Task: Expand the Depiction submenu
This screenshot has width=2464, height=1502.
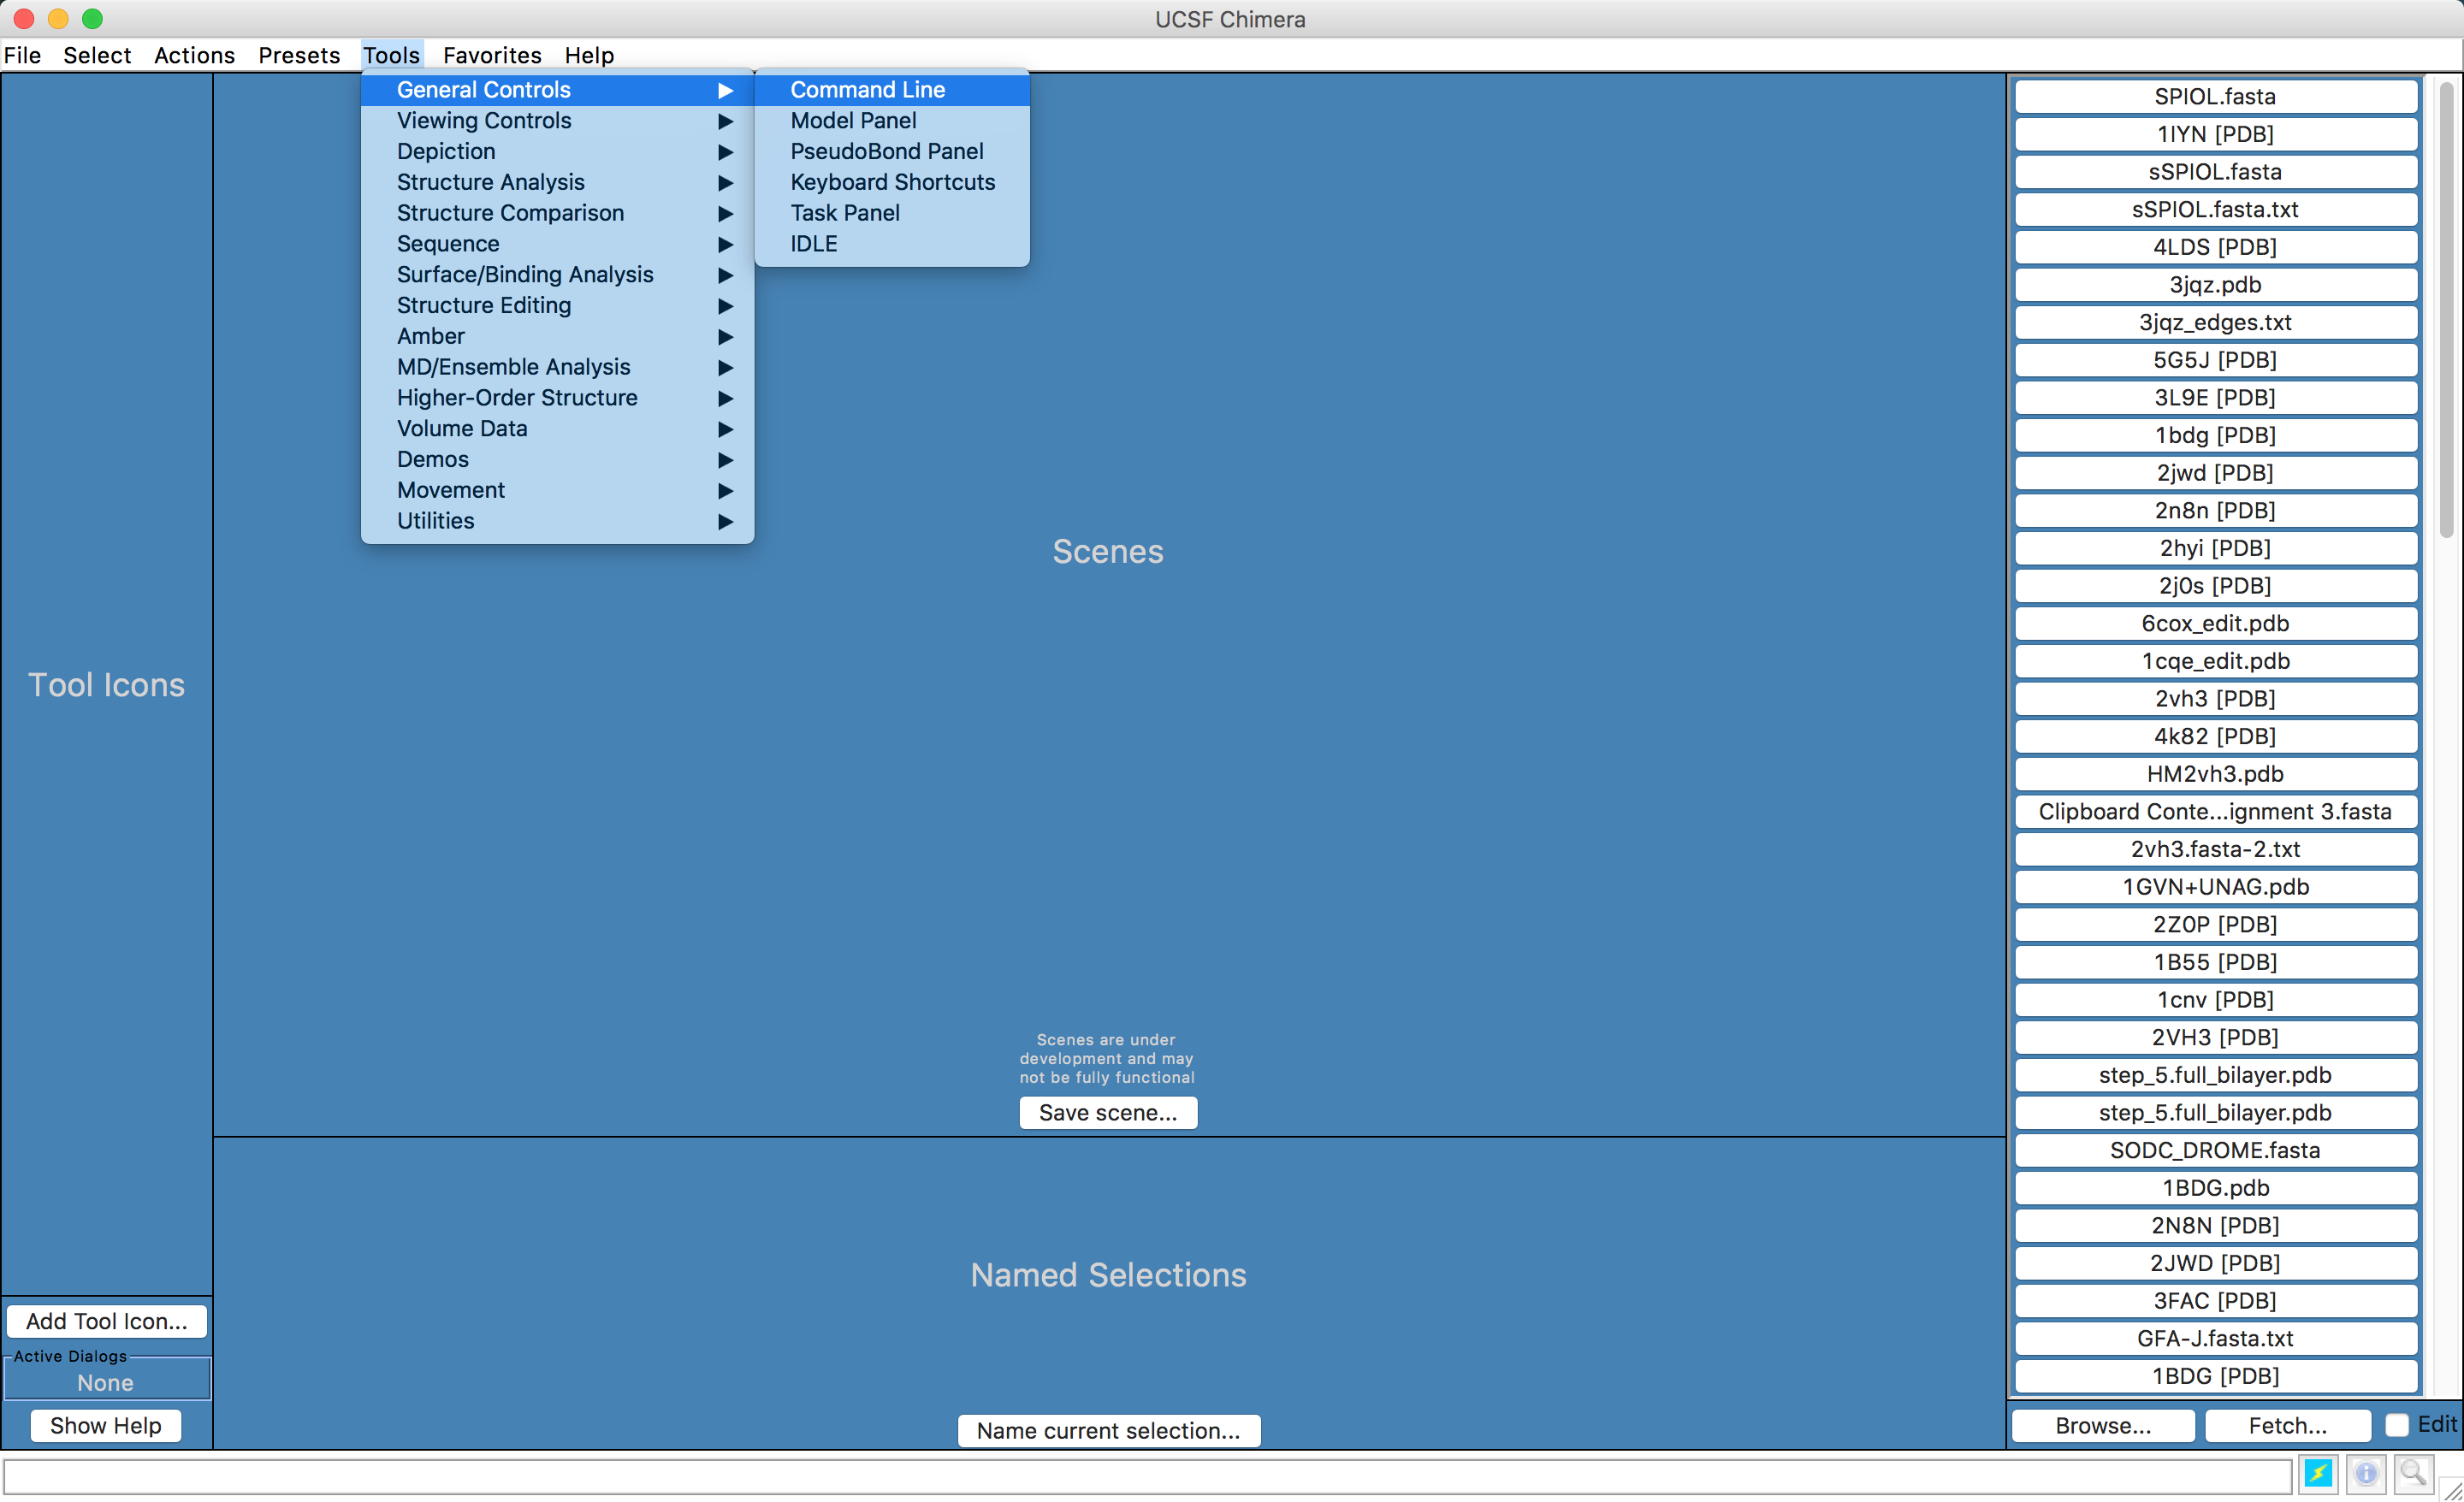Action: [x=557, y=151]
